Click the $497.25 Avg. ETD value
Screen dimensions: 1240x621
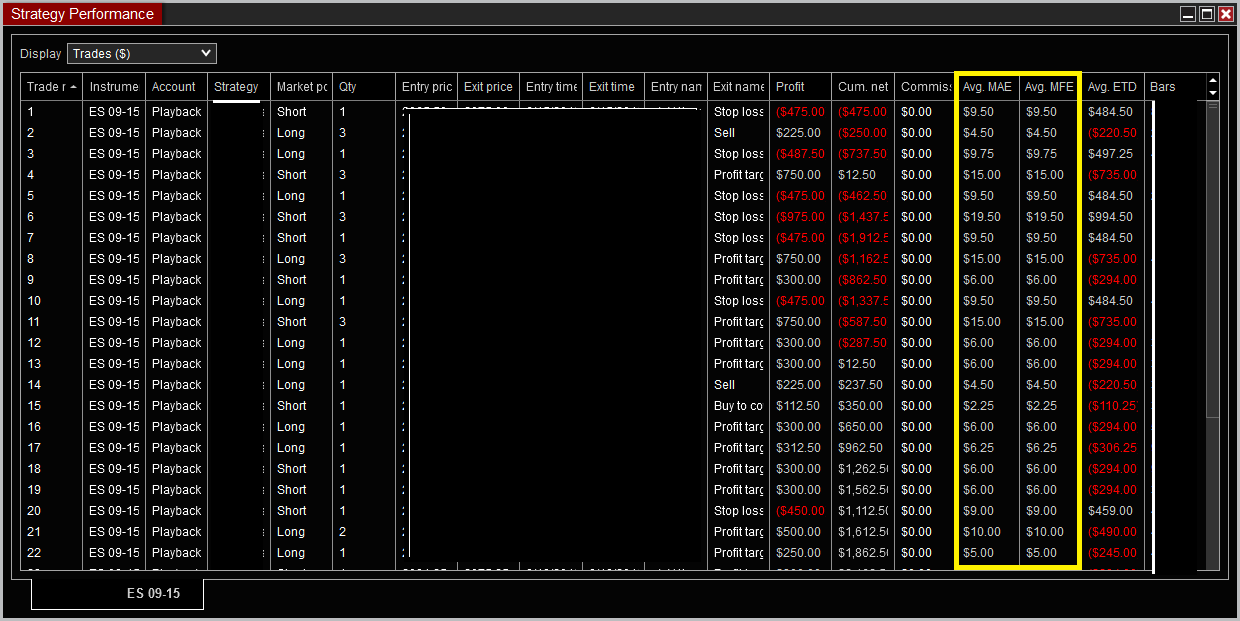[1110, 154]
